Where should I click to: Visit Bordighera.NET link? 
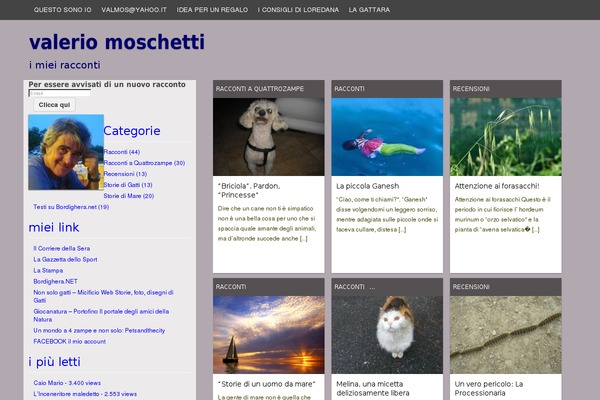pos(55,281)
